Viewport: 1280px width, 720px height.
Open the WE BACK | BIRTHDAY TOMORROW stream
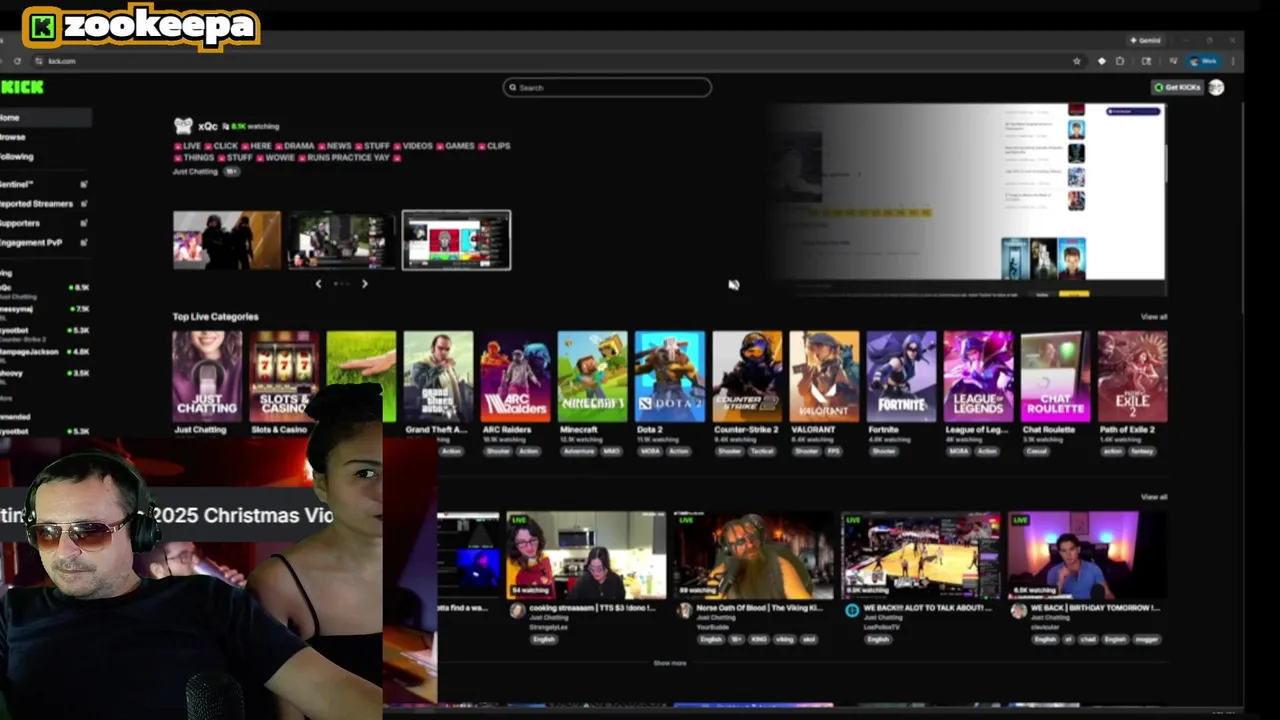point(1087,555)
